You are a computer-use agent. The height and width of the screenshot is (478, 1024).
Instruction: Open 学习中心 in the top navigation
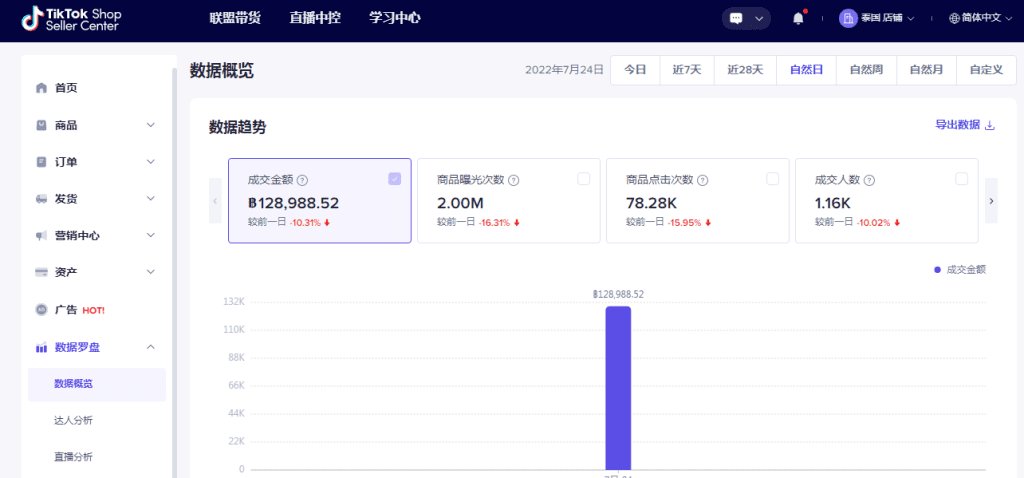[394, 18]
